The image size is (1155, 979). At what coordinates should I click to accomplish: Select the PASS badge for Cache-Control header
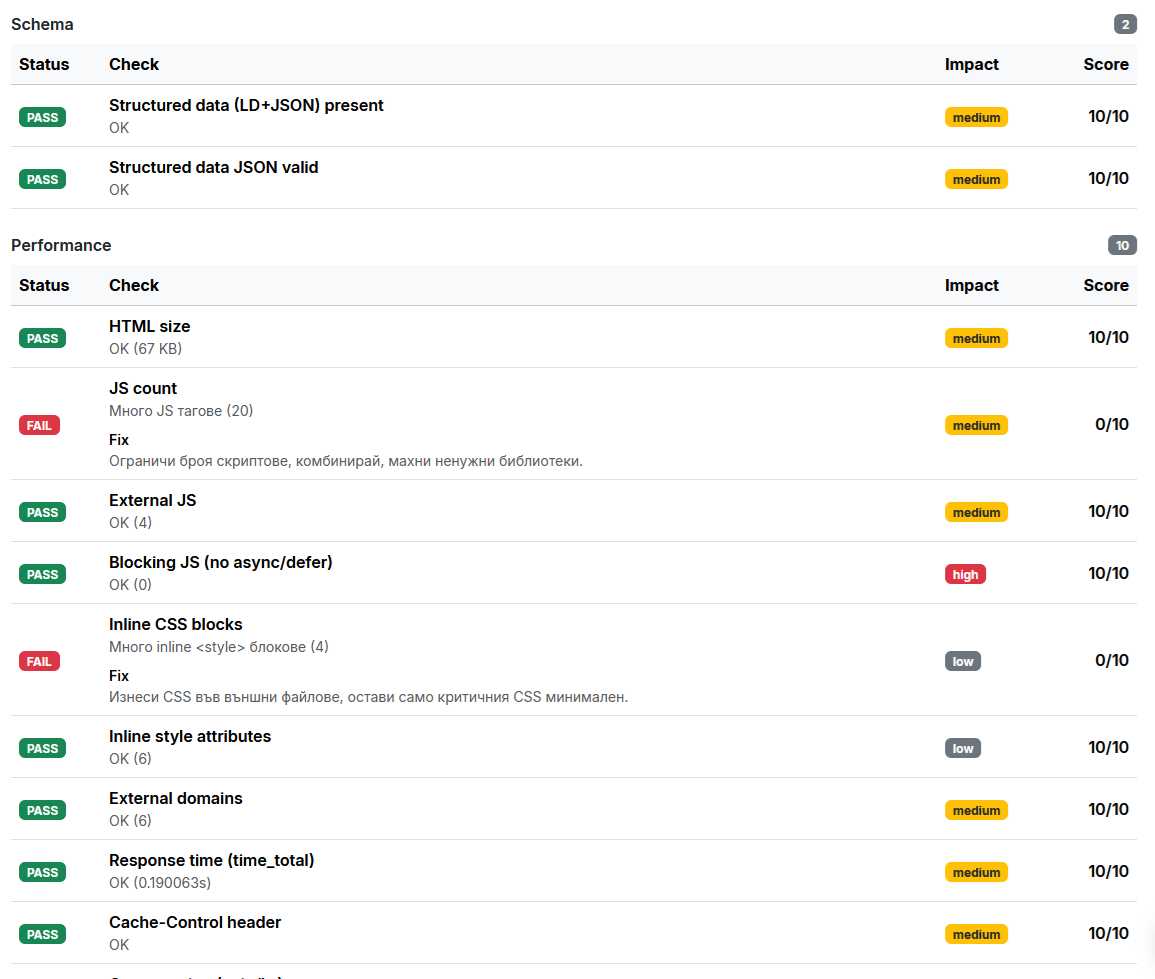click(x=42, y=934)
